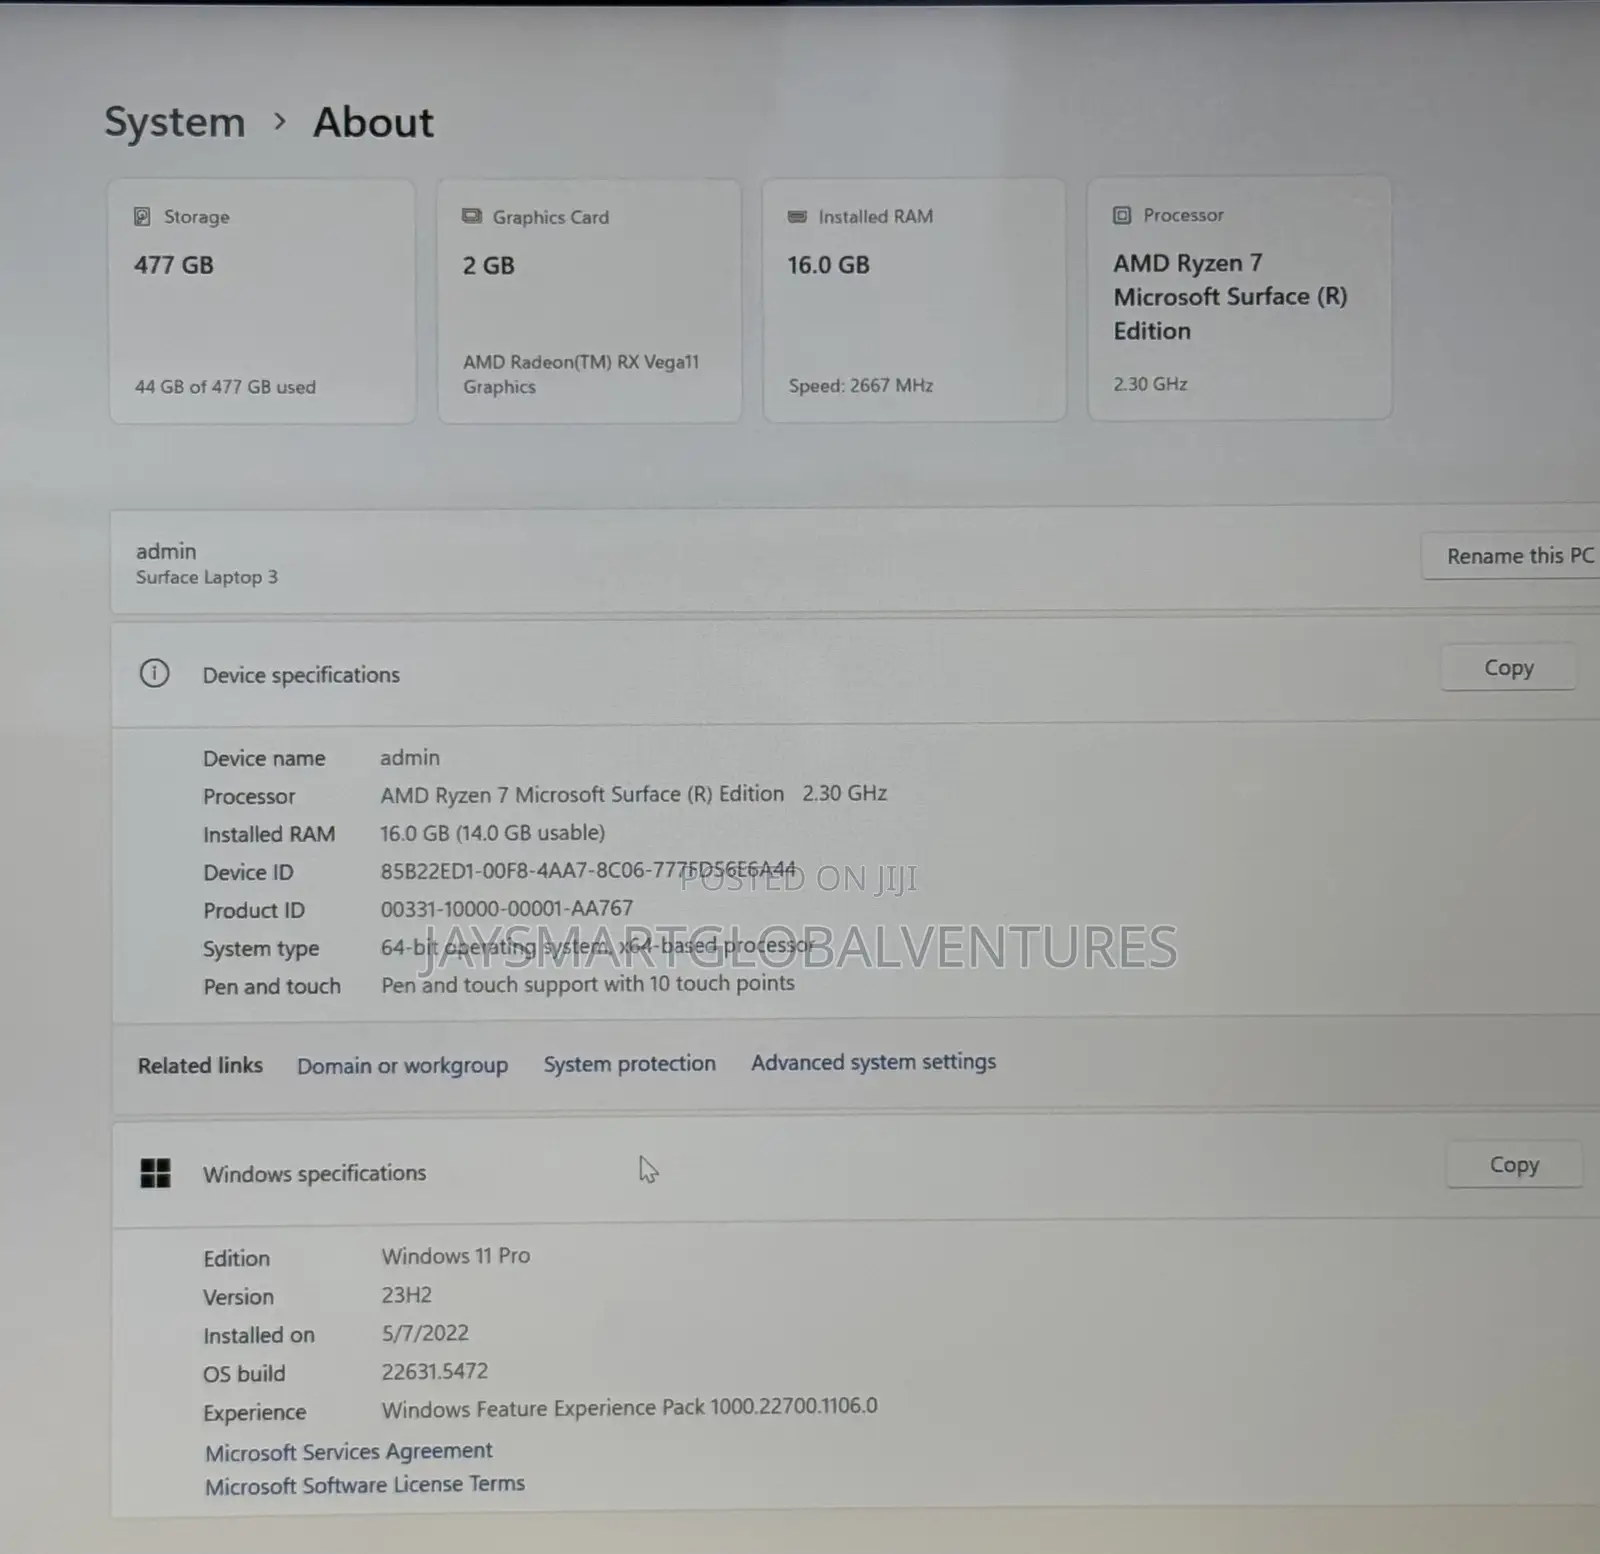Click the 'Related links' label
Viewport: 1600px width, 1554px height.
point(200,1065)
